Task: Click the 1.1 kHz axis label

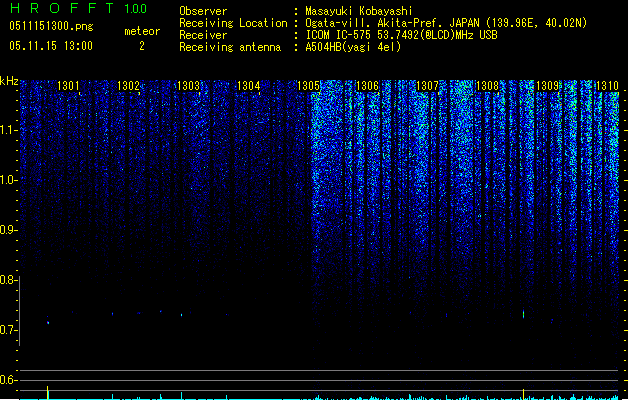Action: 8,130
